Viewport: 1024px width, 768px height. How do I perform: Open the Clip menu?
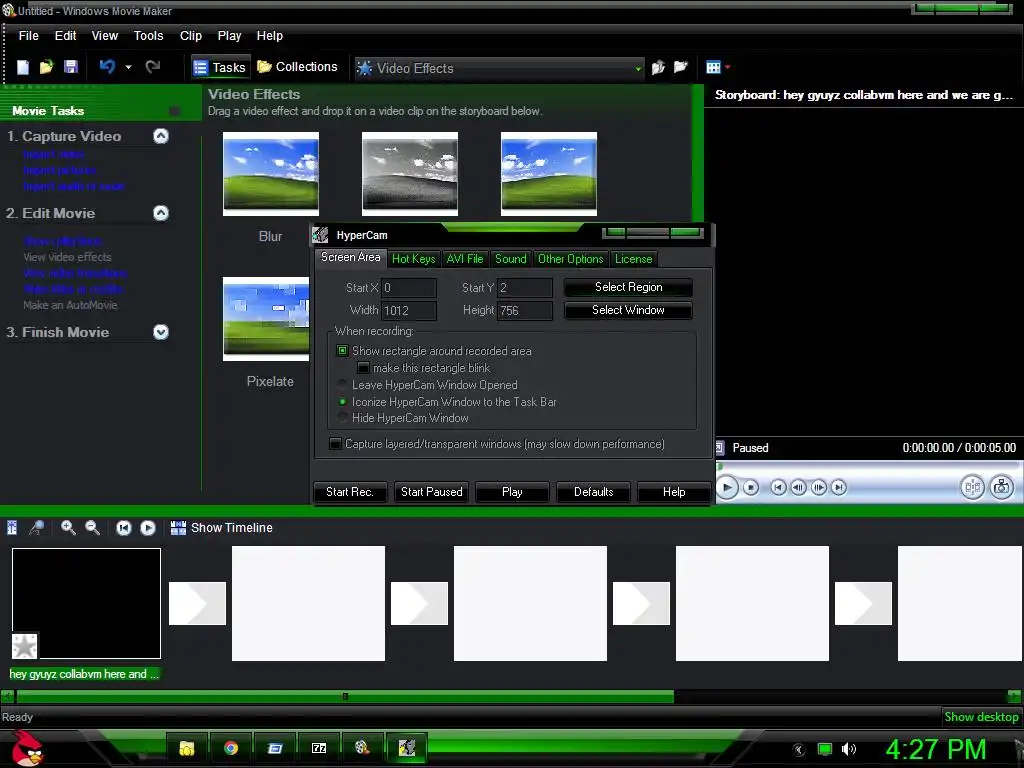point(191,36)
